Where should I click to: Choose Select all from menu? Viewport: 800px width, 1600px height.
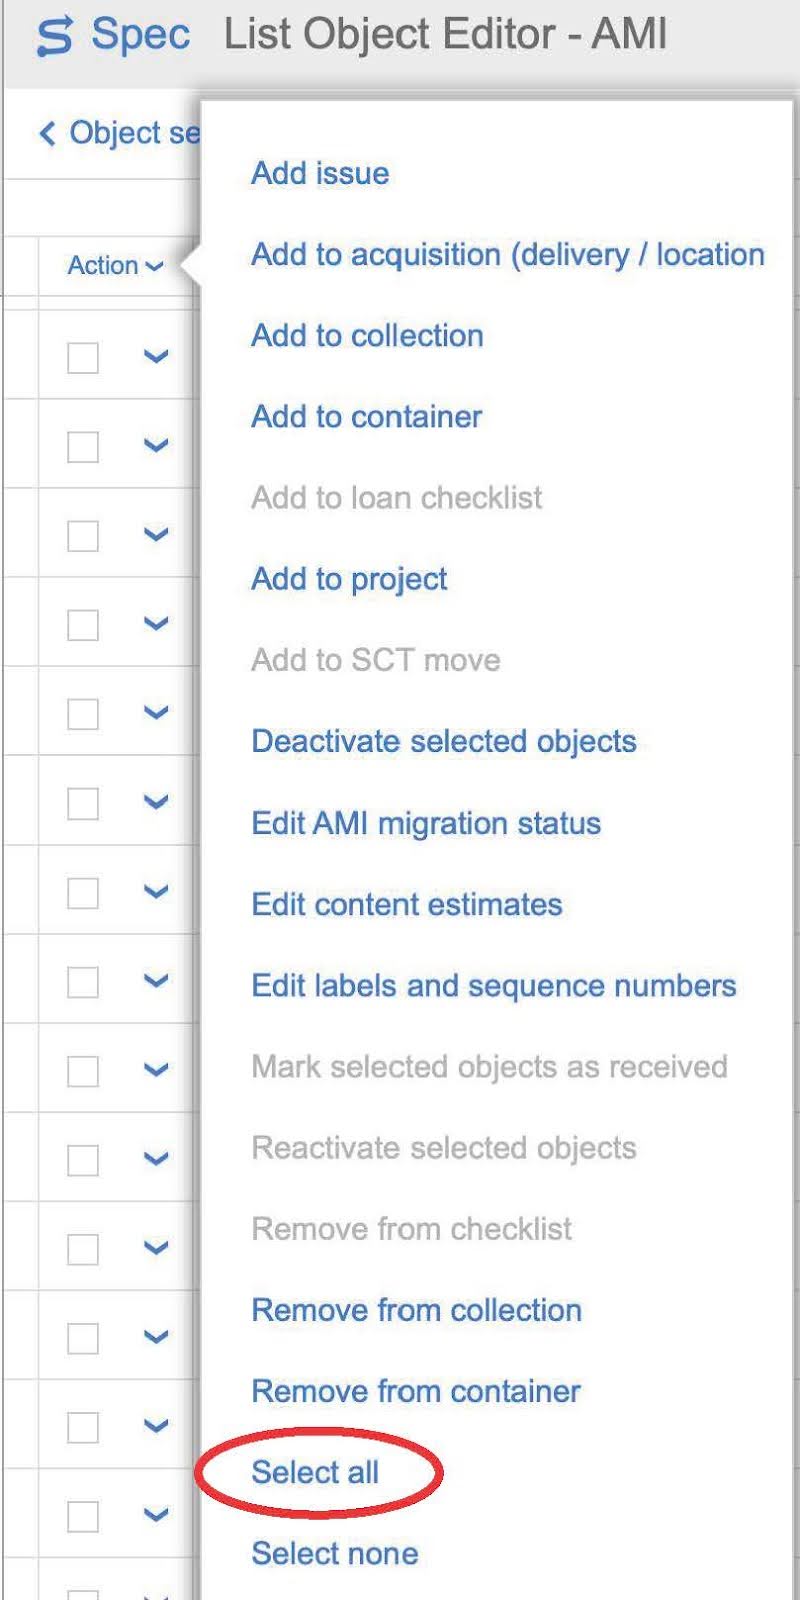click(x=315, y=1472)
